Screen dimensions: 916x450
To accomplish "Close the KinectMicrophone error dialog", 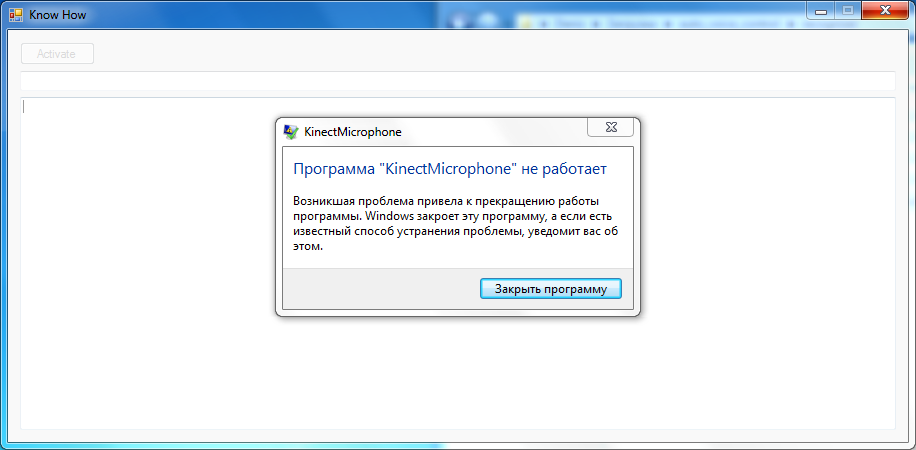I will (610, 127).
